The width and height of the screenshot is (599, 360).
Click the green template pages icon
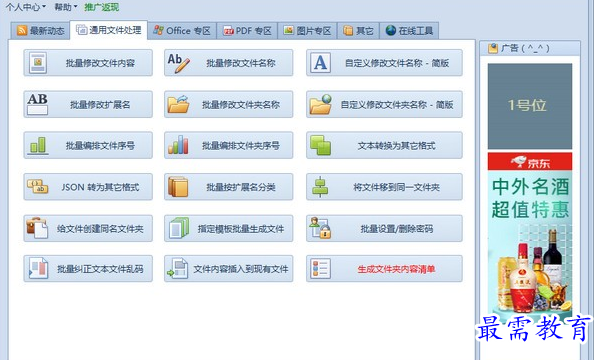(179, 228)
